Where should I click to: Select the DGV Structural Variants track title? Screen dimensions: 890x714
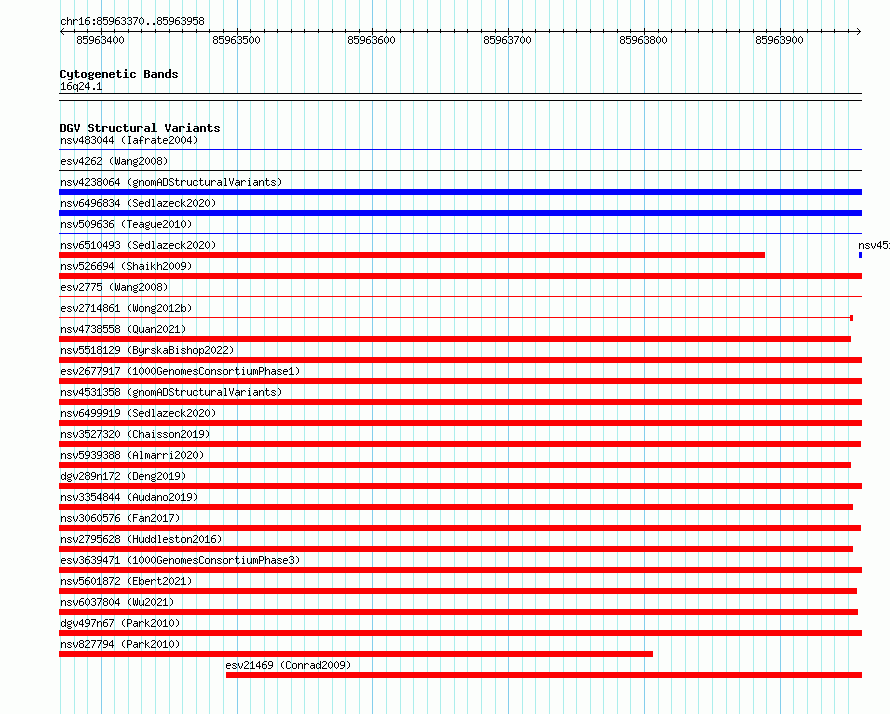[140, 128]
